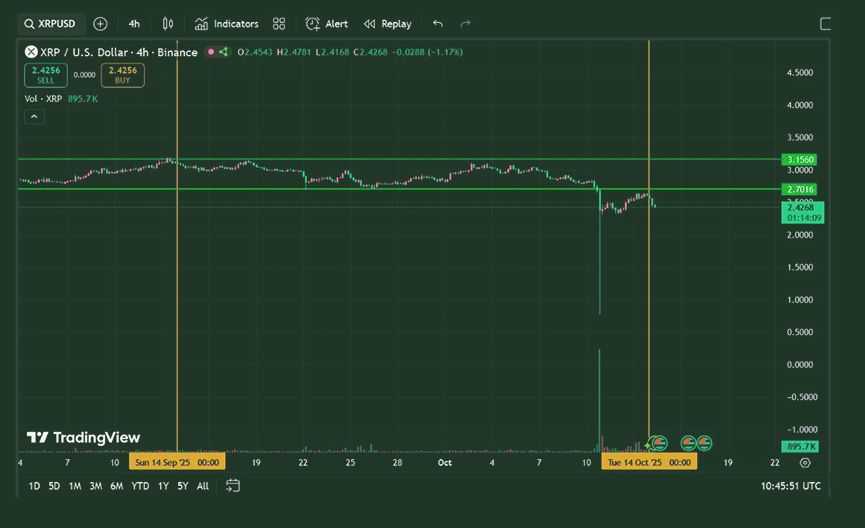Select the Vol · XRP indicator legend
Screen dimensions: 865x528
tap(61, 99)
